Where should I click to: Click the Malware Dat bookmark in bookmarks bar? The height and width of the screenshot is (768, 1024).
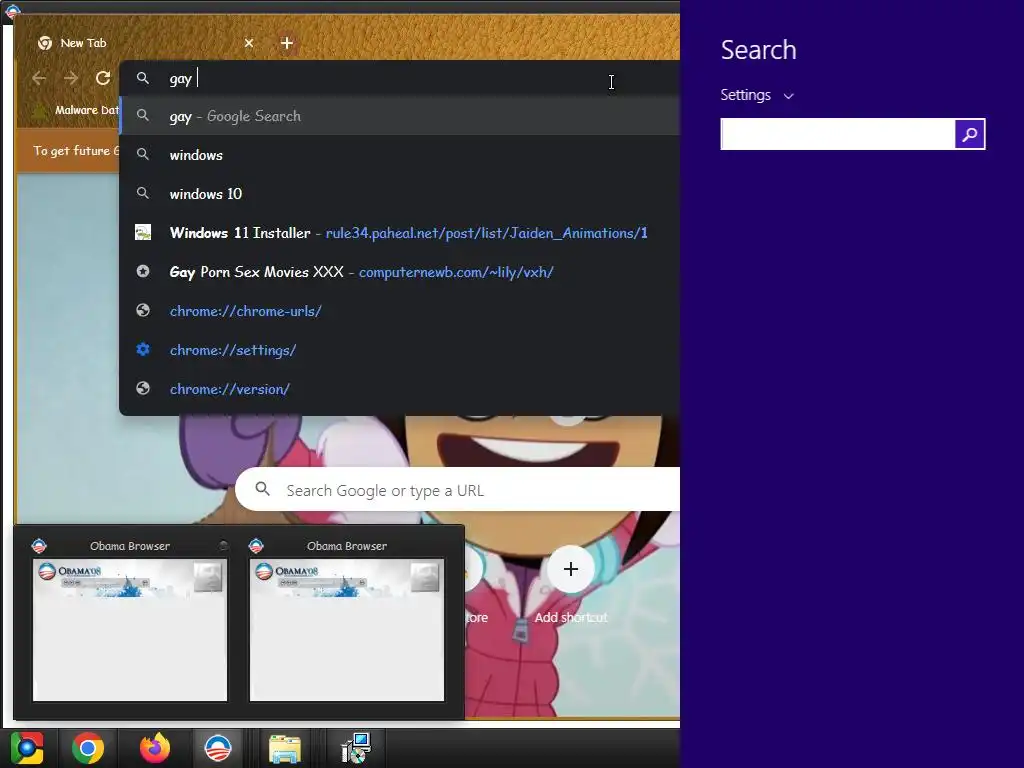(77, 110)
